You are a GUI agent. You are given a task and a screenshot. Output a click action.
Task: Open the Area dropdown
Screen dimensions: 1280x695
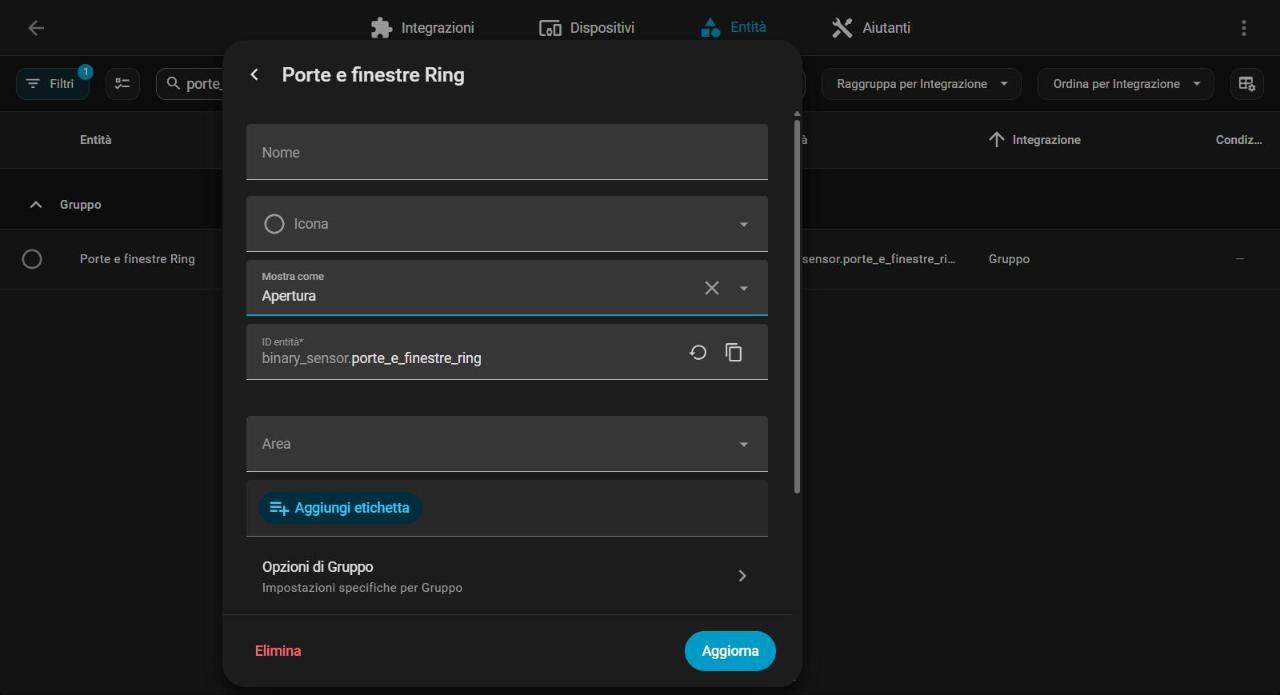(x=507, y=444)
